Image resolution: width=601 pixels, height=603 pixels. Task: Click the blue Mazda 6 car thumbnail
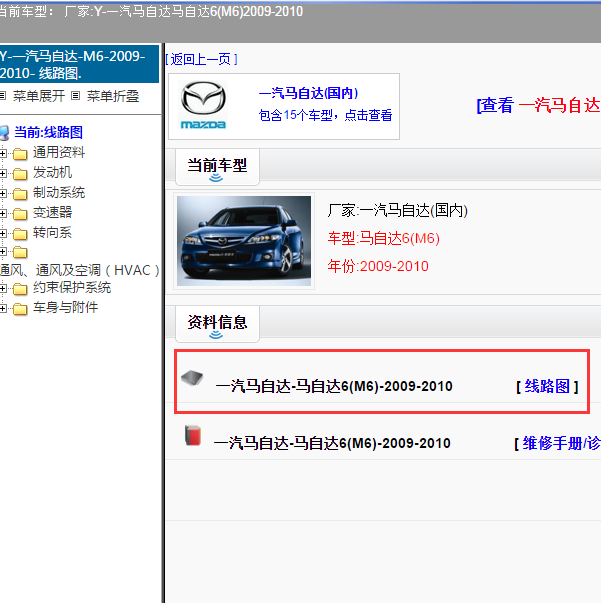pyautogui.click(x=244, y=240)
